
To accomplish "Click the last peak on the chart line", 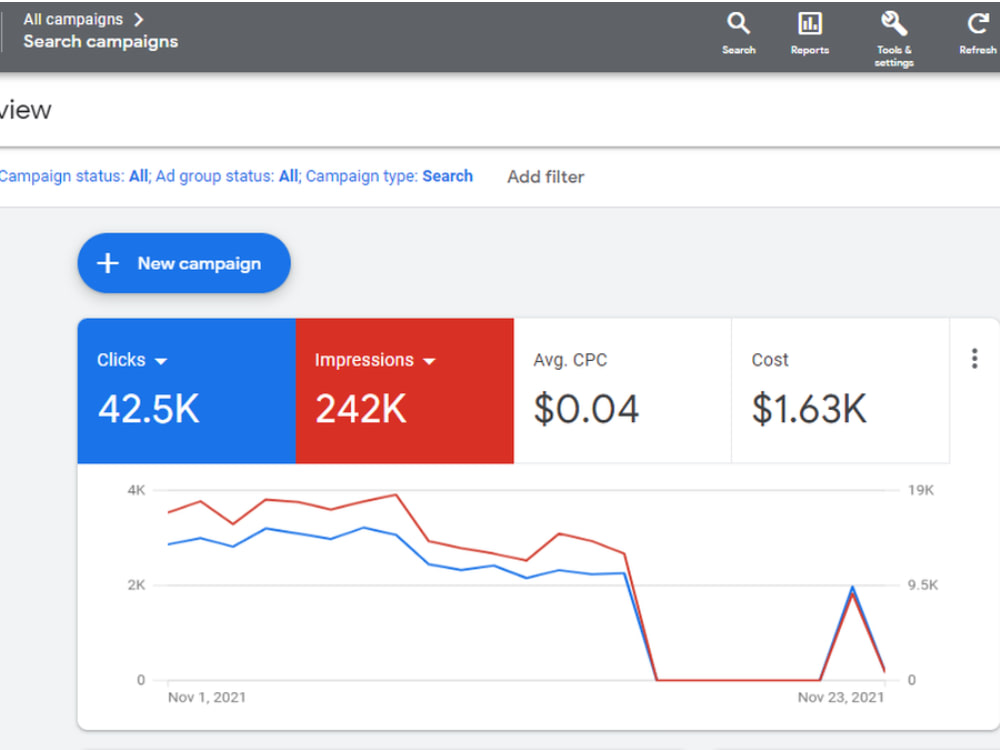I will point(852,588).
